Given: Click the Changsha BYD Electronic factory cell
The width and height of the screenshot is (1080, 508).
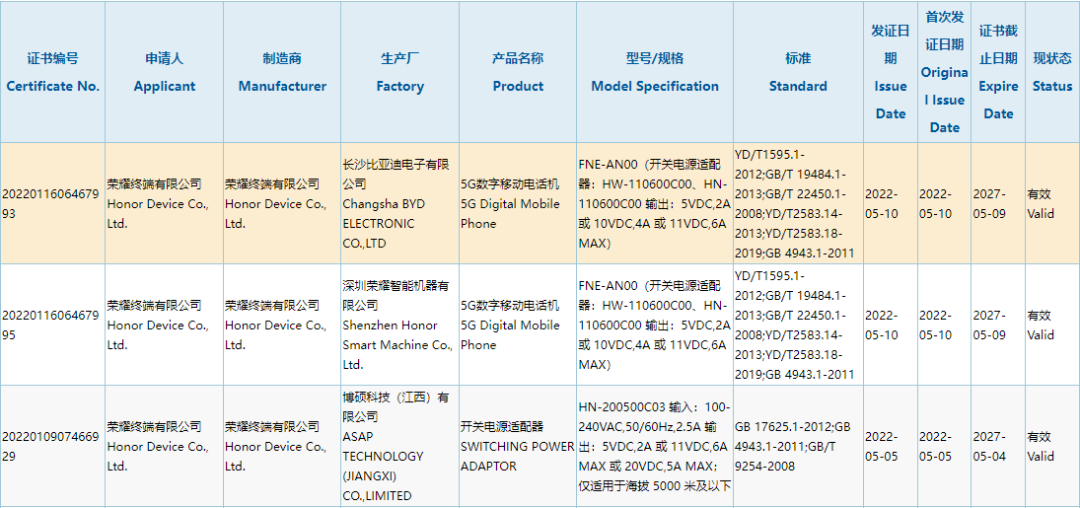Looking at the screenshot, I should [398, 204].
